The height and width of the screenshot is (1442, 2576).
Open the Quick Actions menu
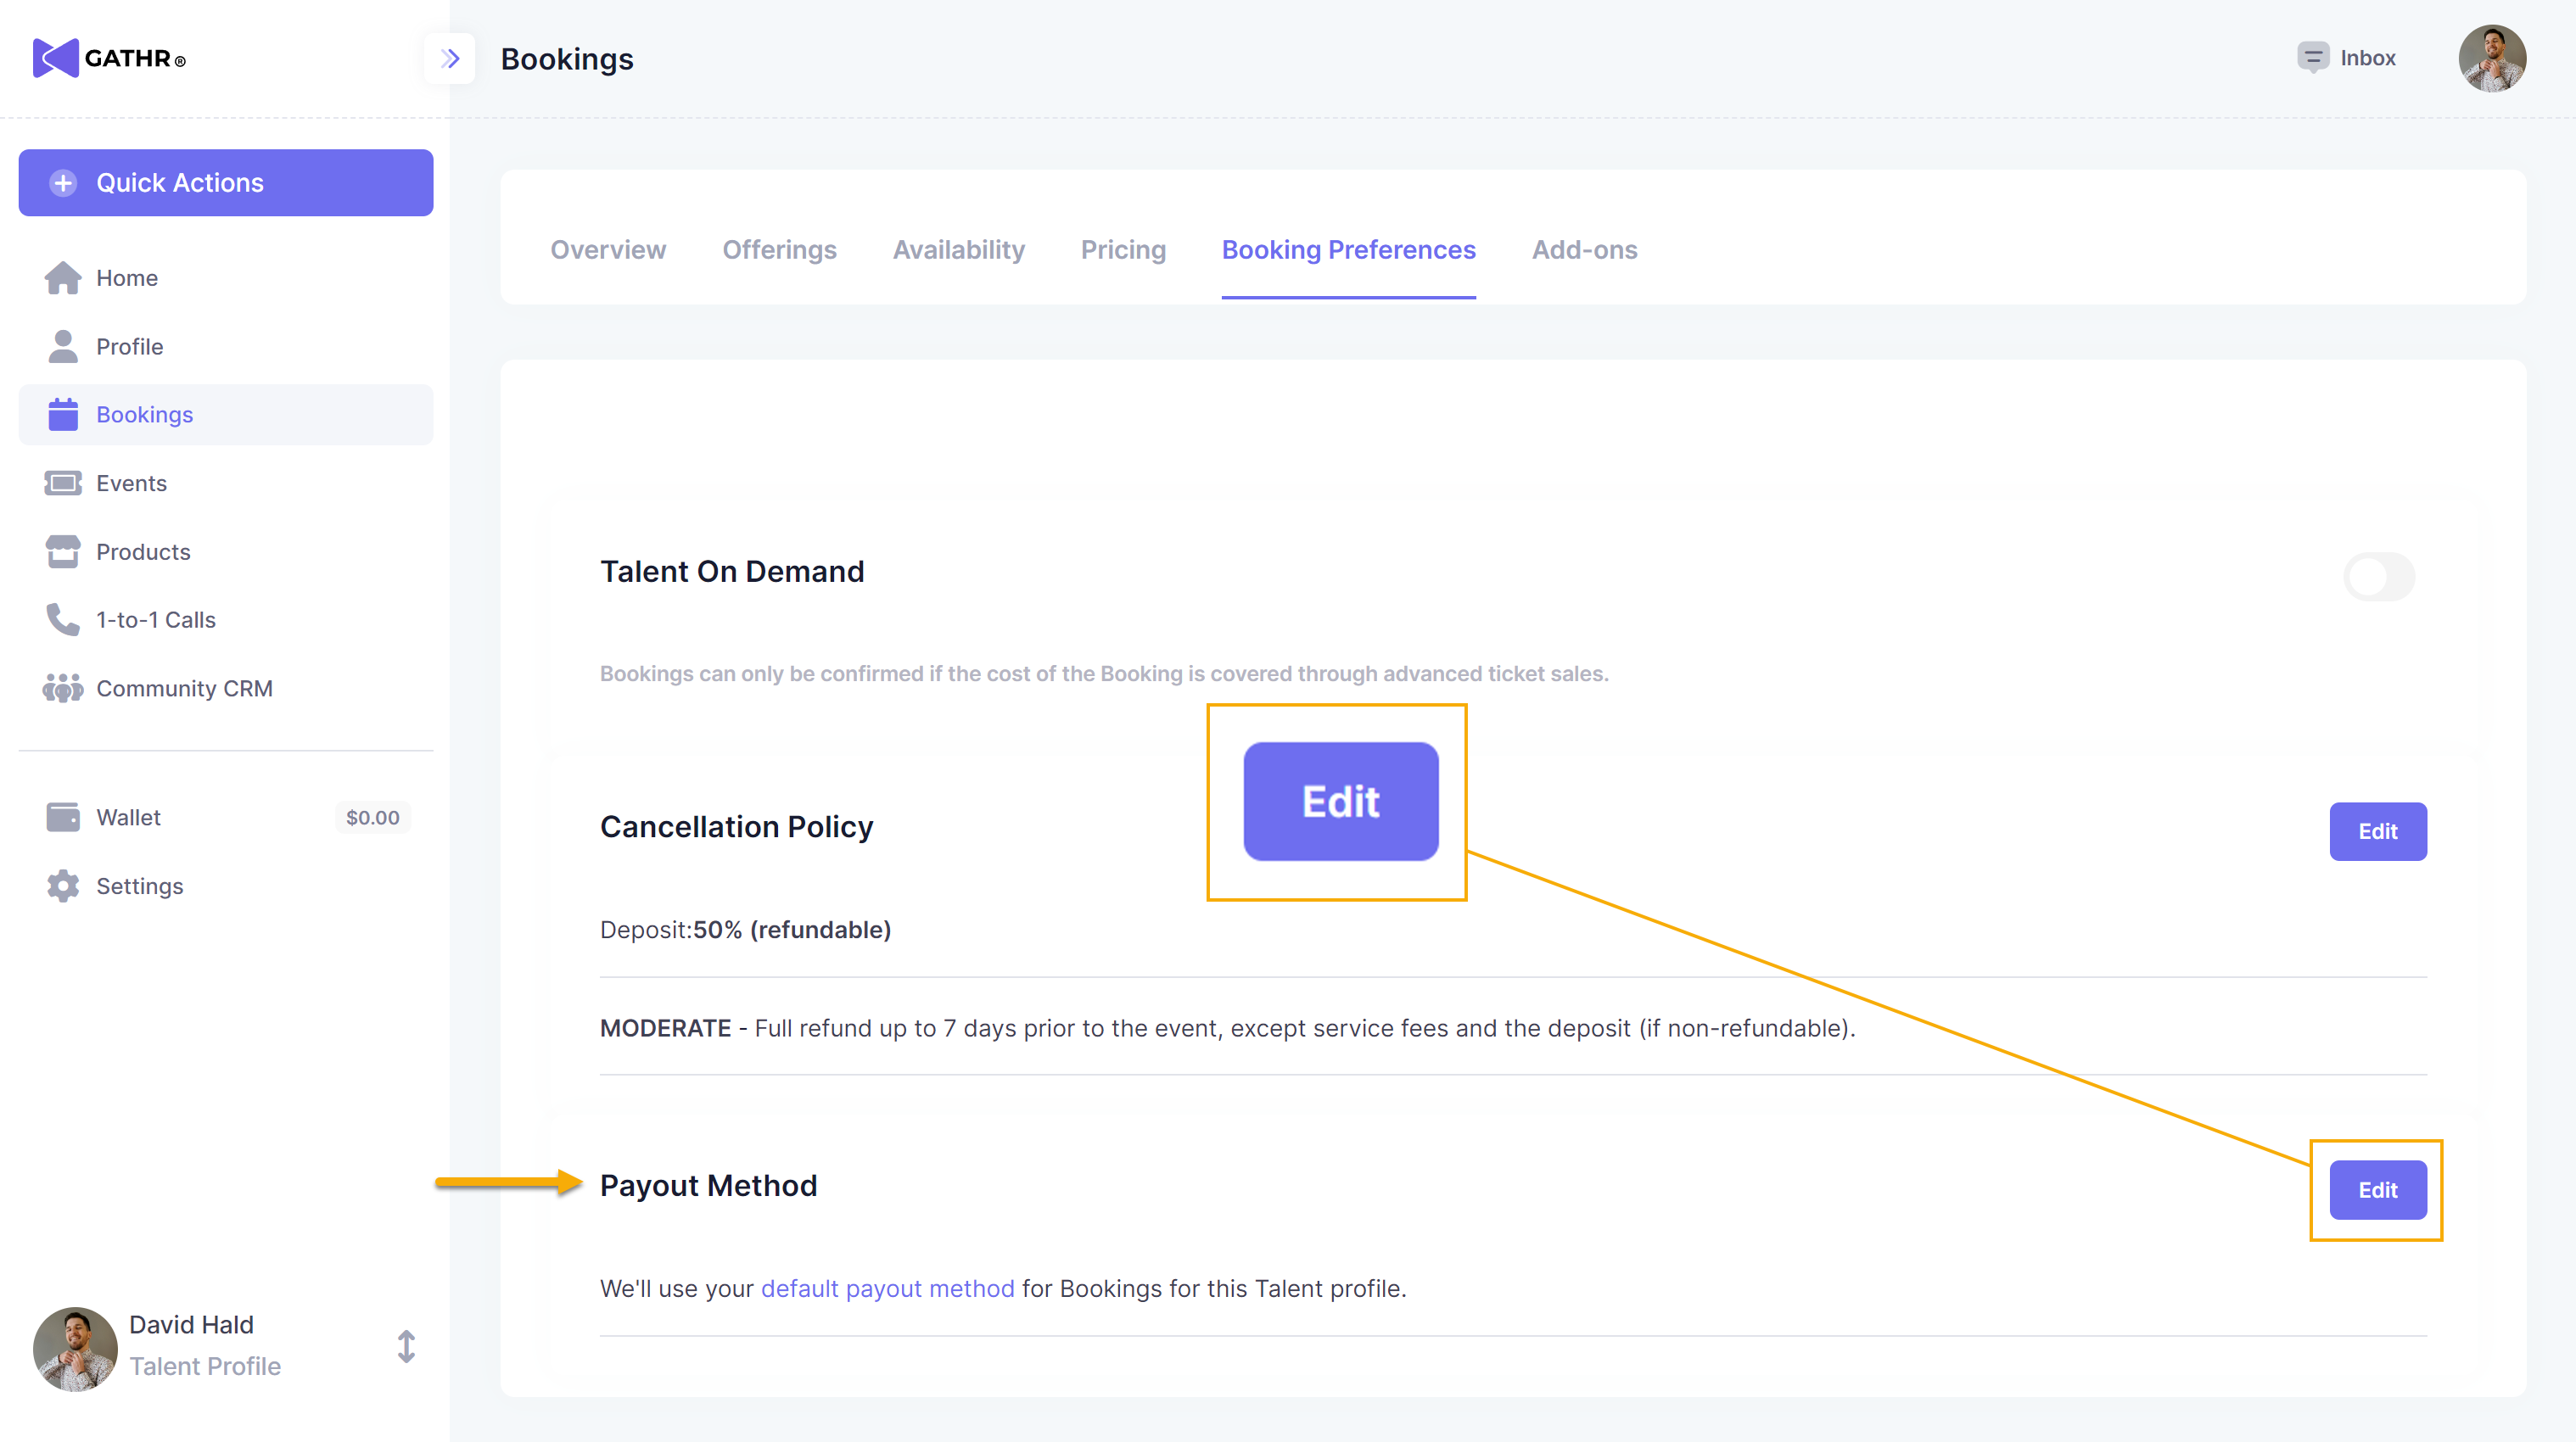click(226, 183)
